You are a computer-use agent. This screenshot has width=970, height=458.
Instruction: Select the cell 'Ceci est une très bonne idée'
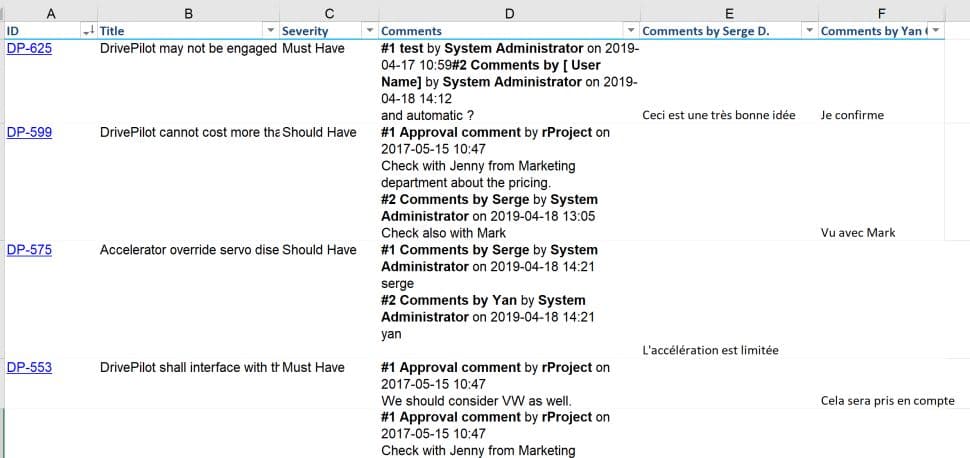click(719, 115)
